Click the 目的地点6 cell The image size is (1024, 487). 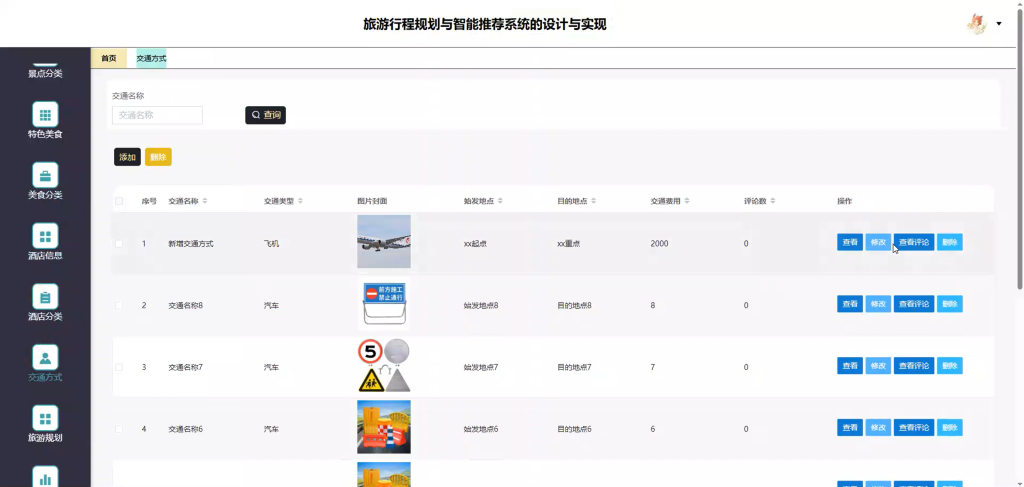click(x=574, y=429)
